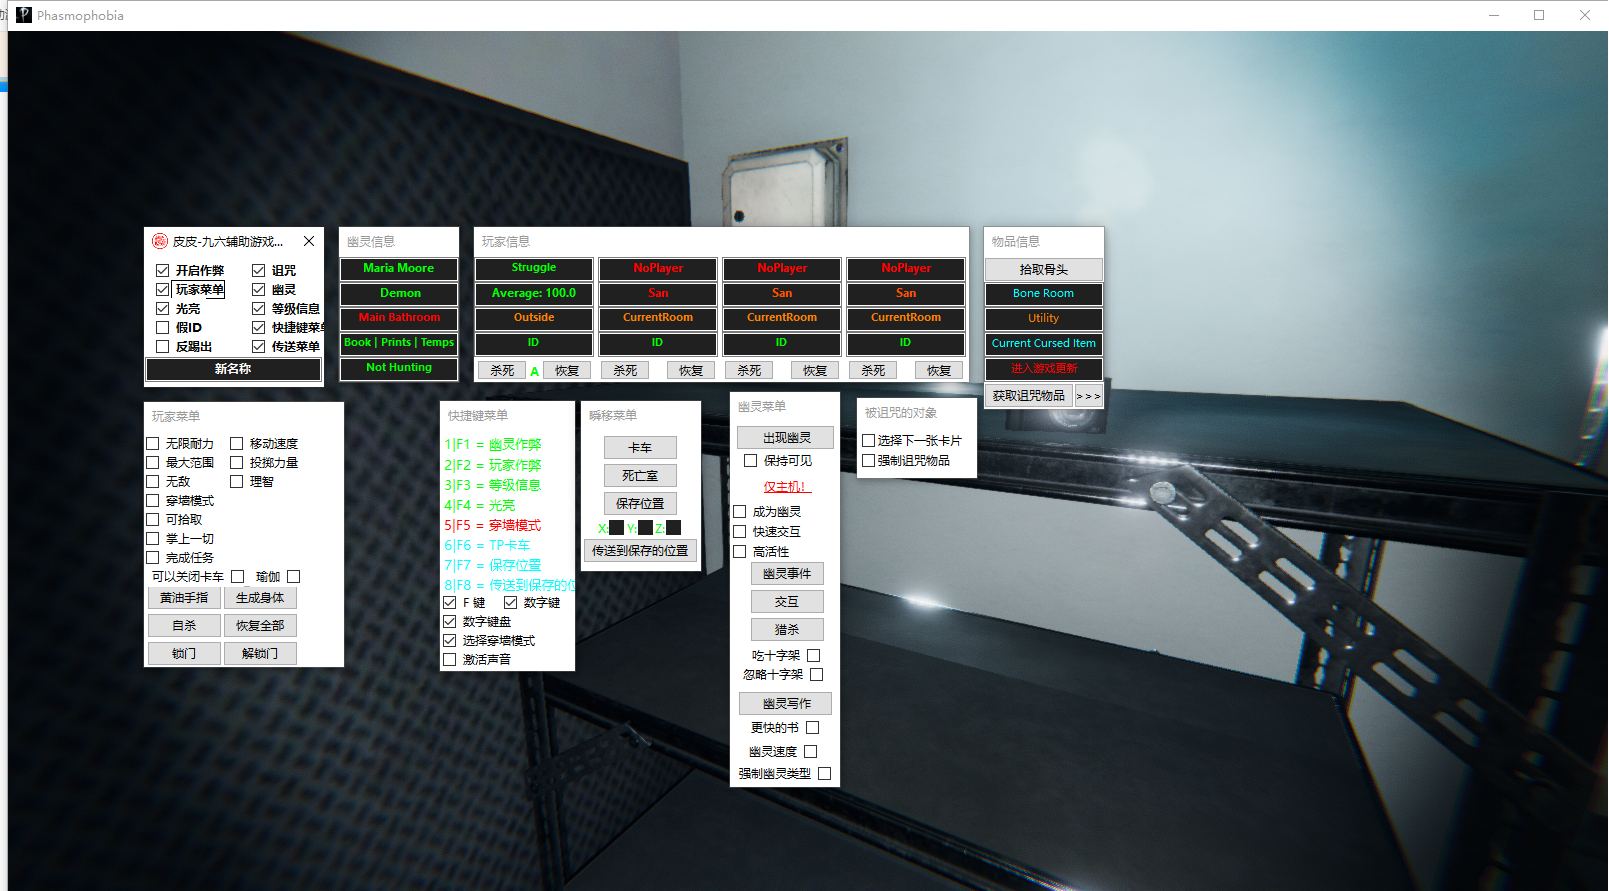Viewport: 1609px width, 891px height.
Task: Uncheck the 开启作弊 checkbox
Action: (x=163, y=271)
